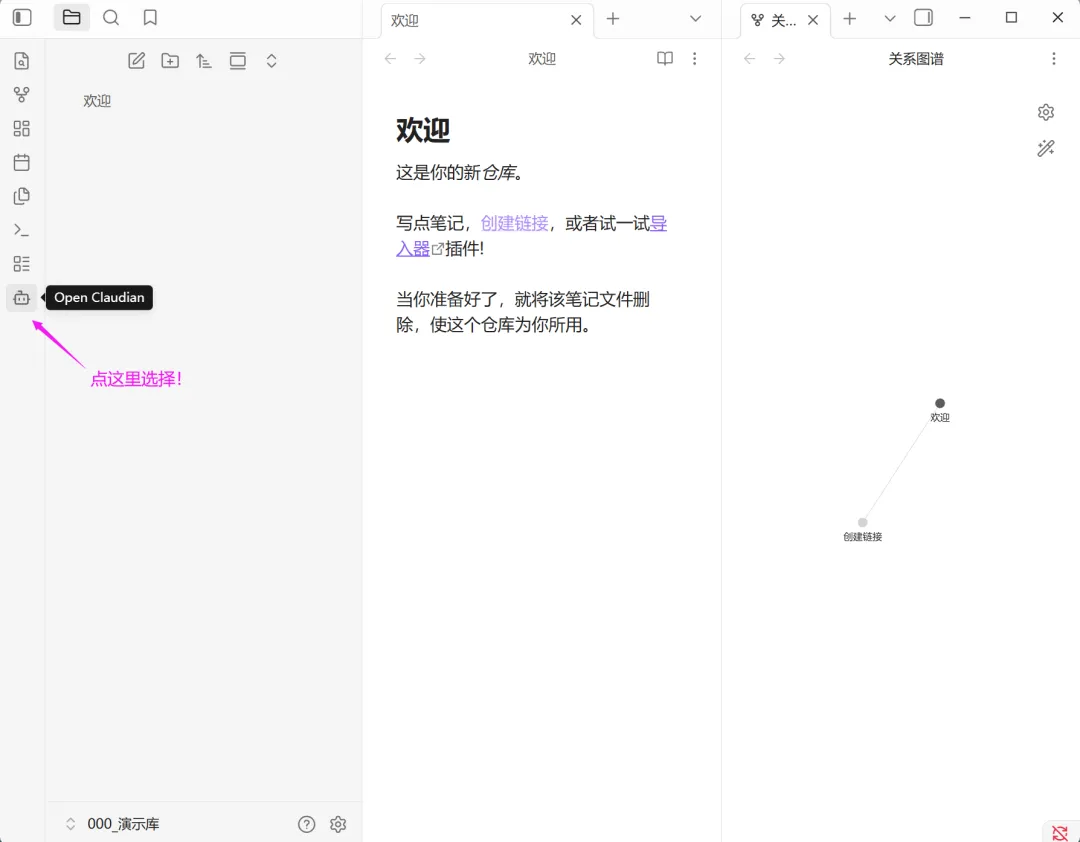The width and height of the screenshot is (1080, 842).
Task: Click sync status icon bottom right
Action: click(x=1061, y=833)
